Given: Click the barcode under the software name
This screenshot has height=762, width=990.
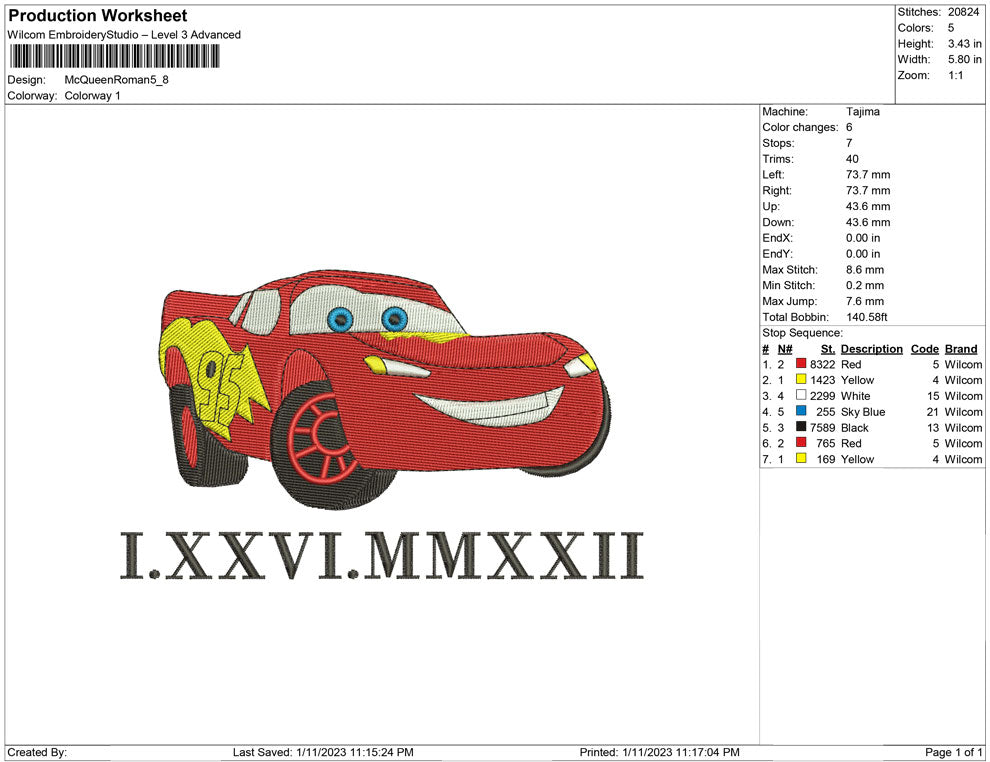Looking at the screenshot, I should 114,57.
